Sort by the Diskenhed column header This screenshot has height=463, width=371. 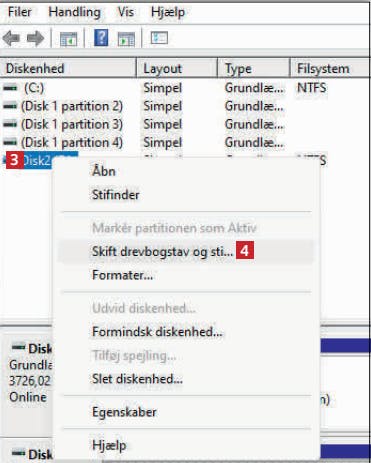(x=68, y=69)
